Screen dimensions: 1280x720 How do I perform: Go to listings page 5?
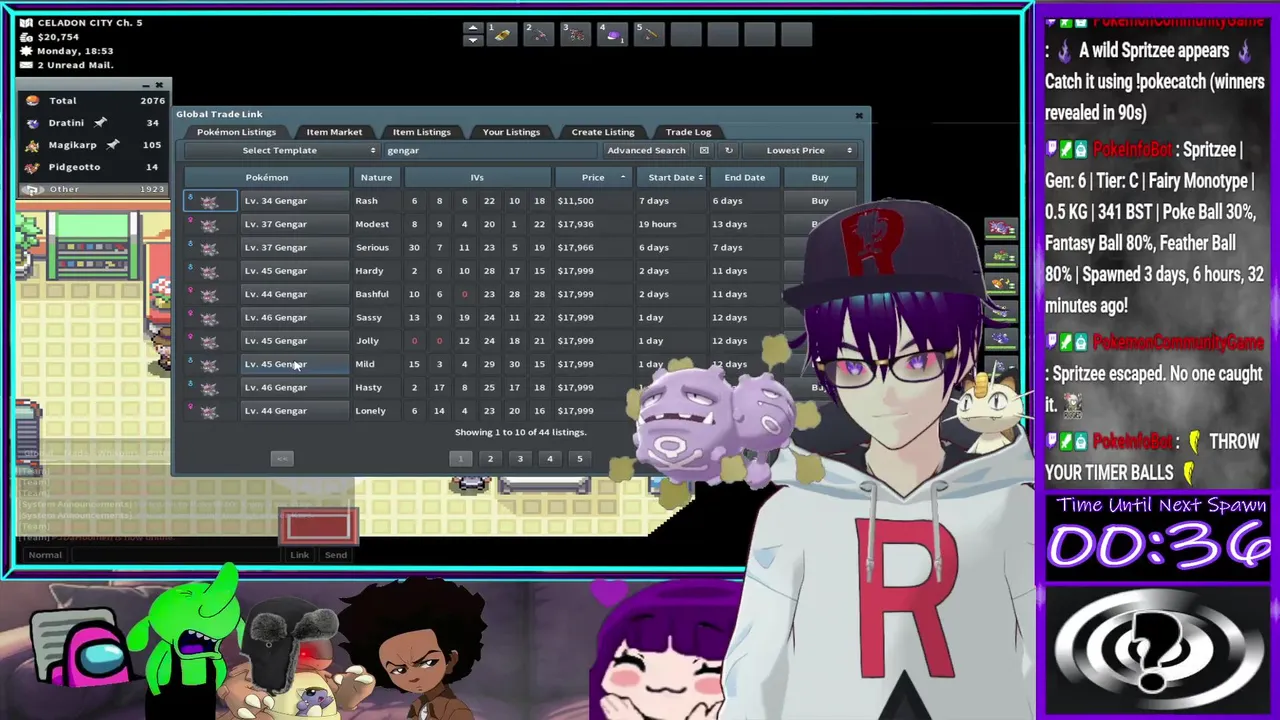(579, 459)
